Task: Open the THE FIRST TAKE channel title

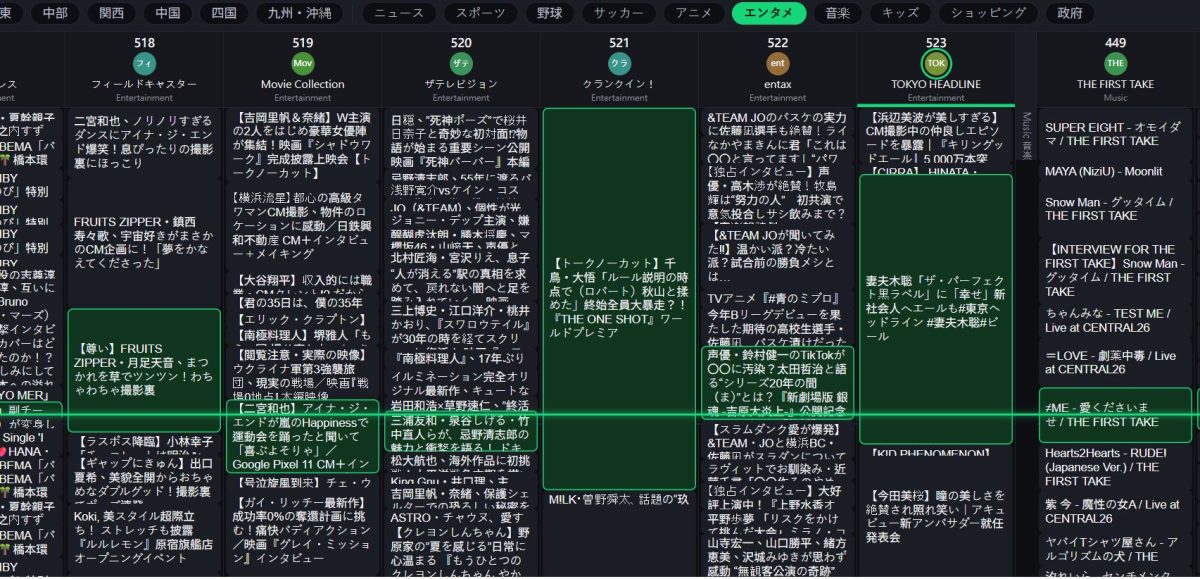Action: [1115, 85]
